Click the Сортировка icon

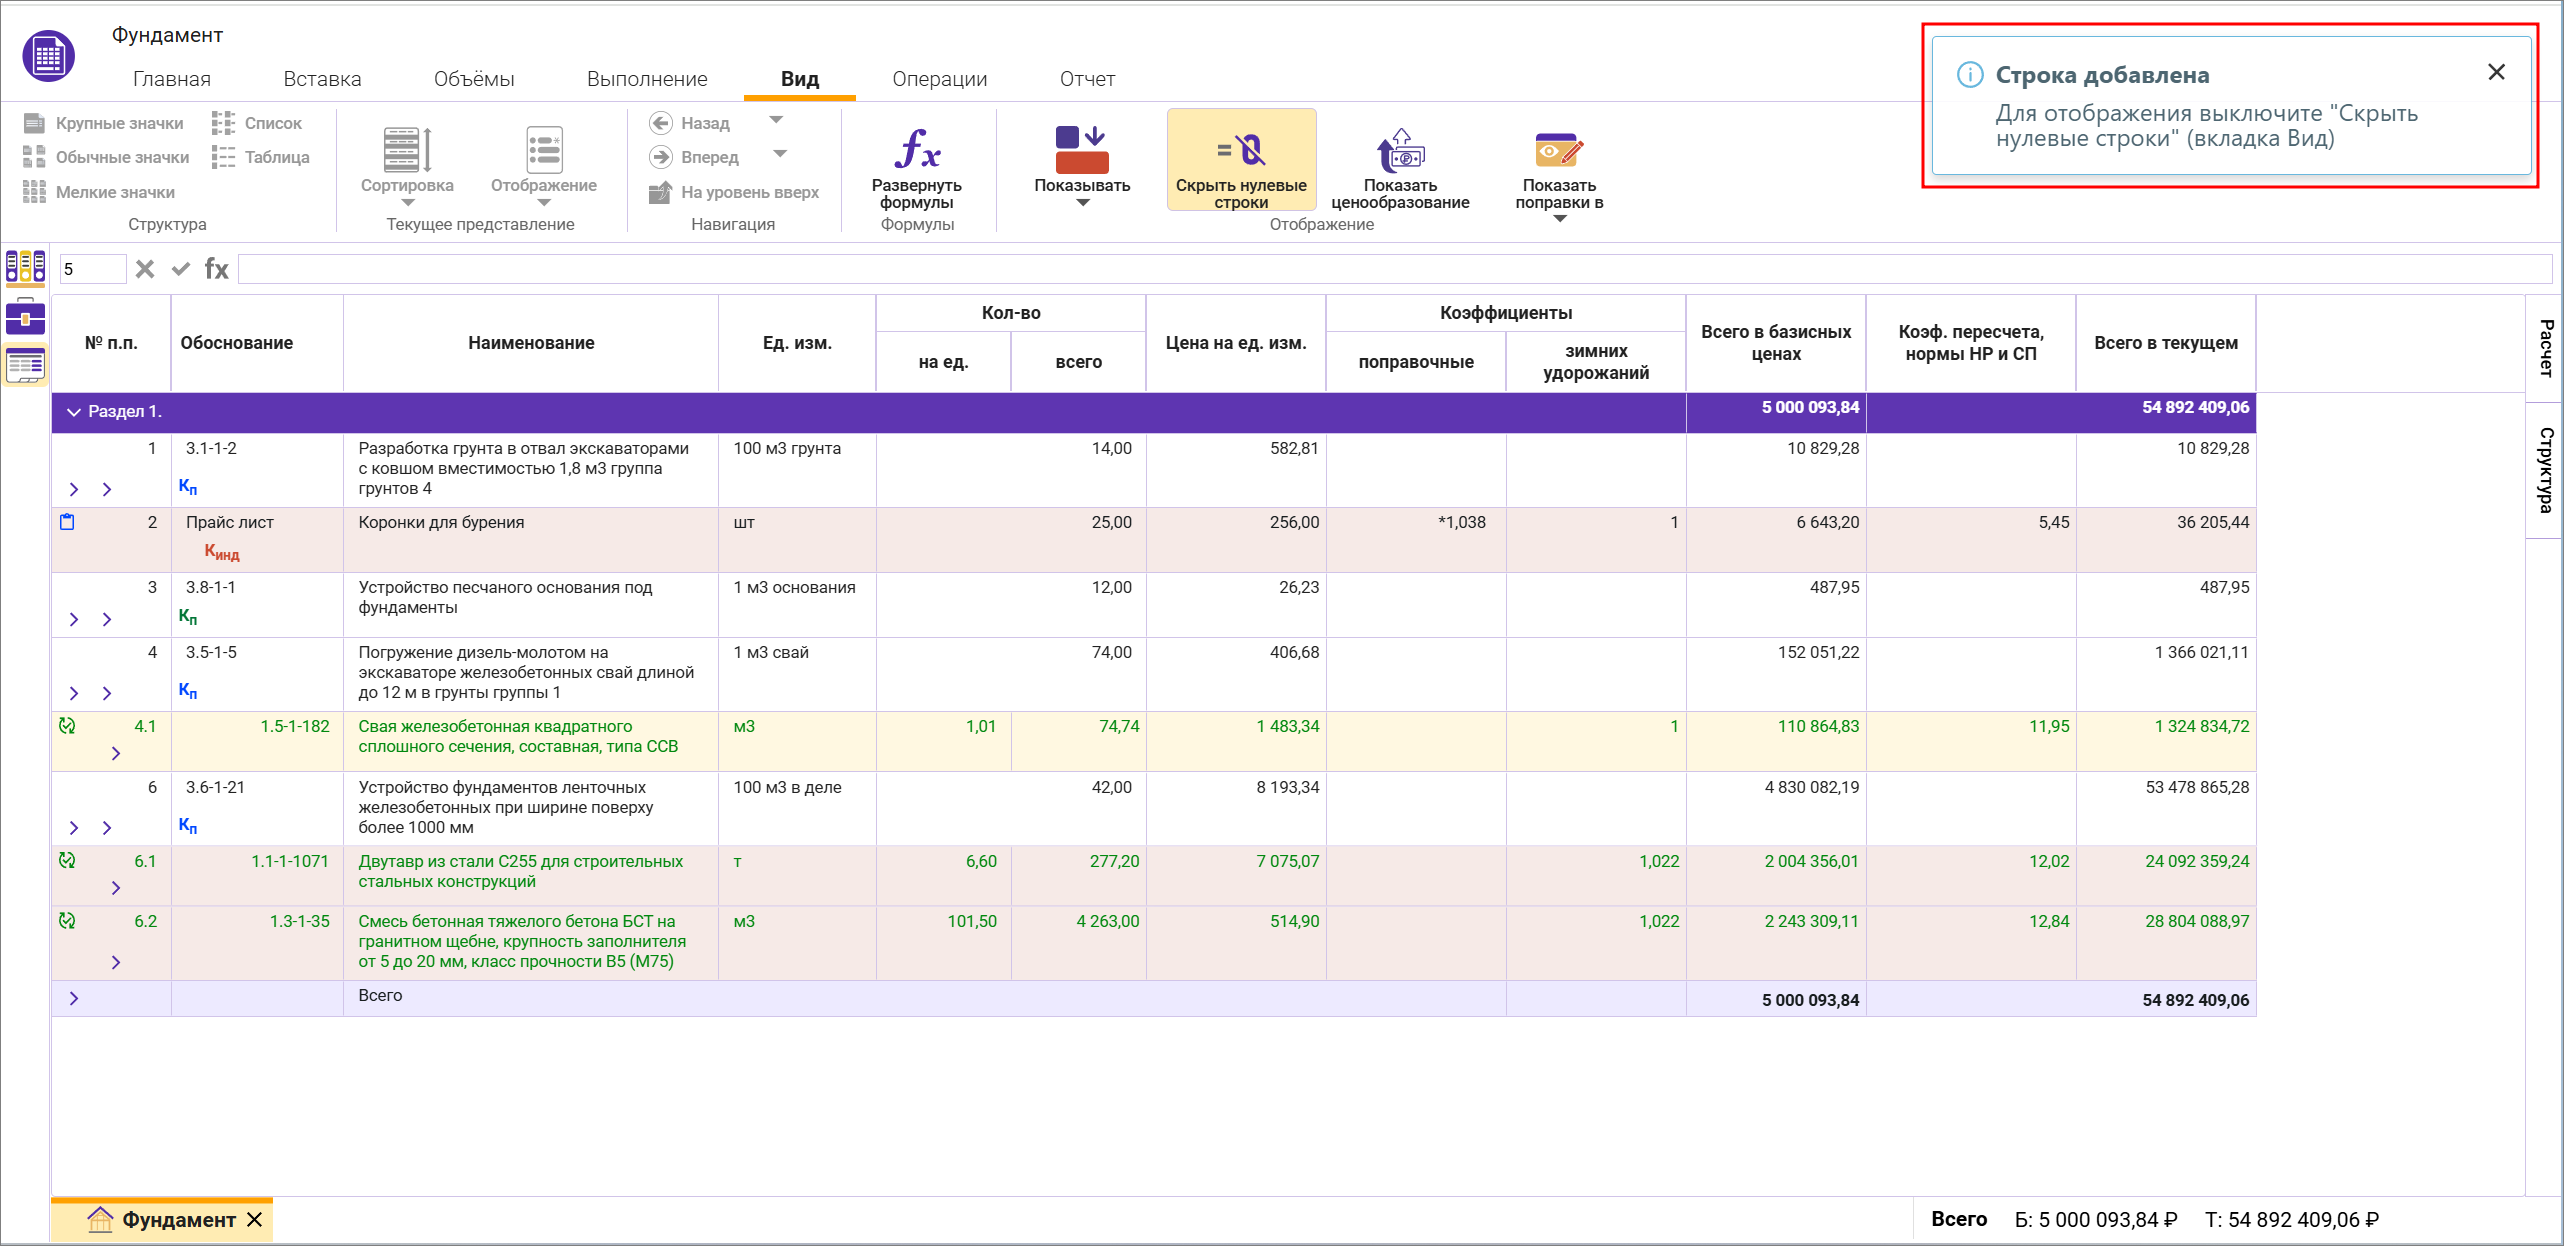tap(406, 151)
